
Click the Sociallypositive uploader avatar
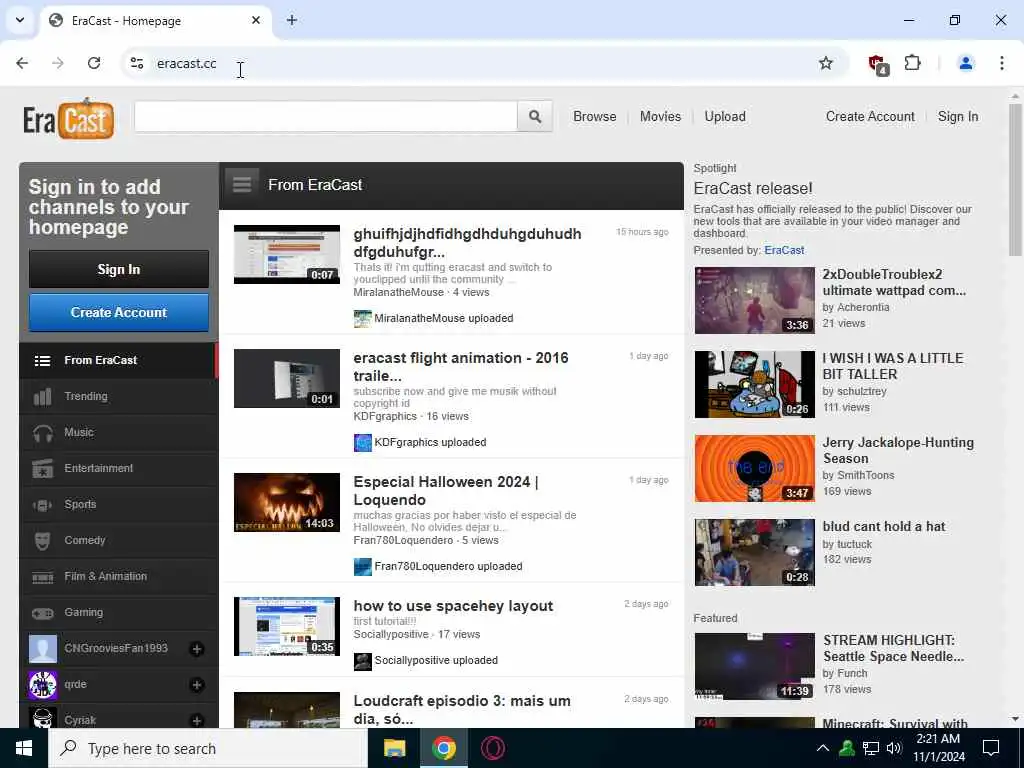[362, 661]
